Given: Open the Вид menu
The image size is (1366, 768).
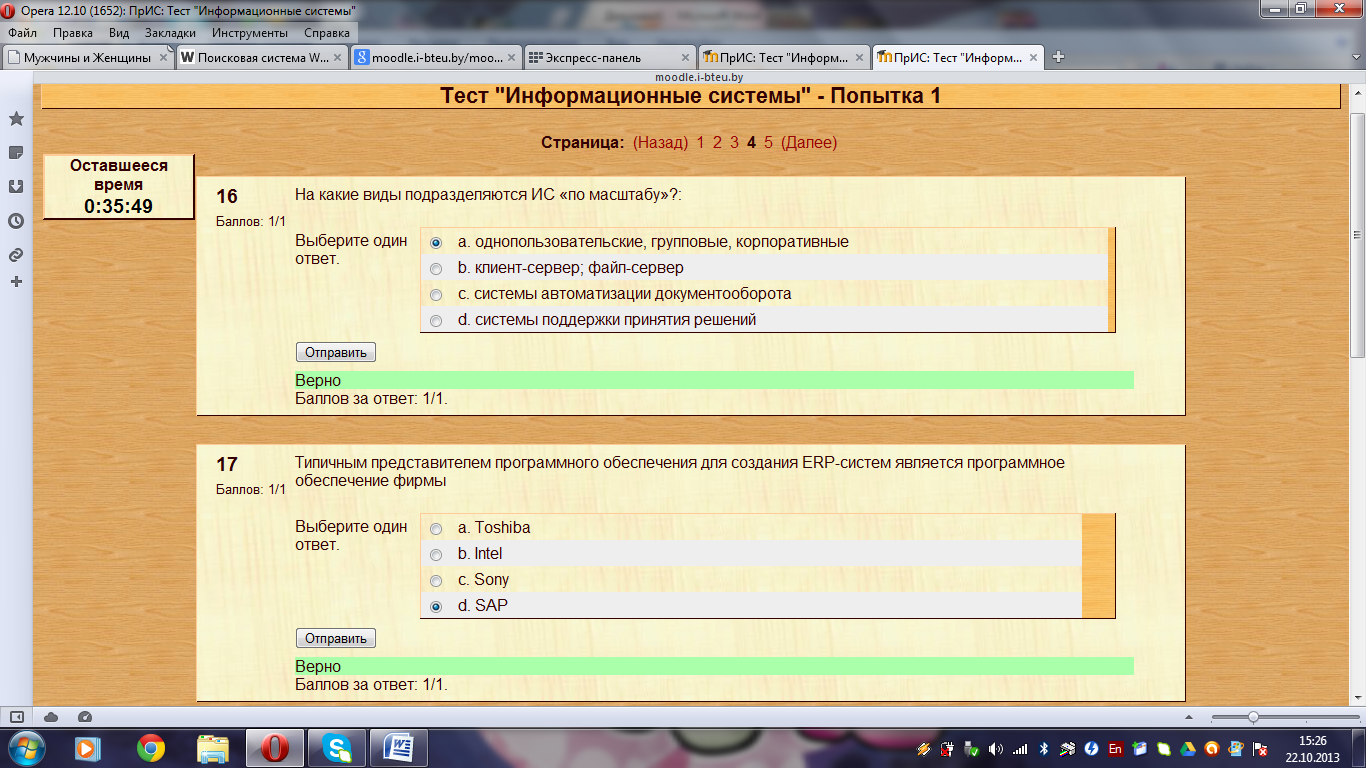Looking at the screenshot, I should (119, 33).
